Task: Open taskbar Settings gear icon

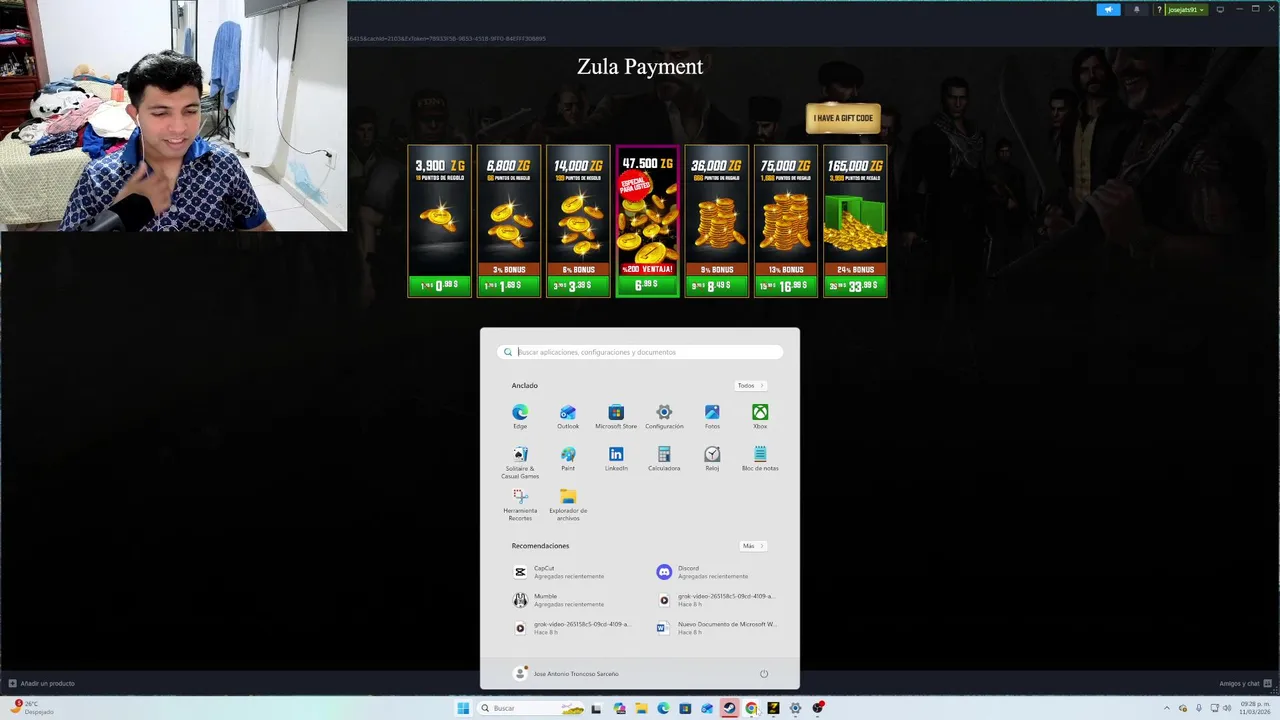Action: pyautogui.click(x=795, y=708)
